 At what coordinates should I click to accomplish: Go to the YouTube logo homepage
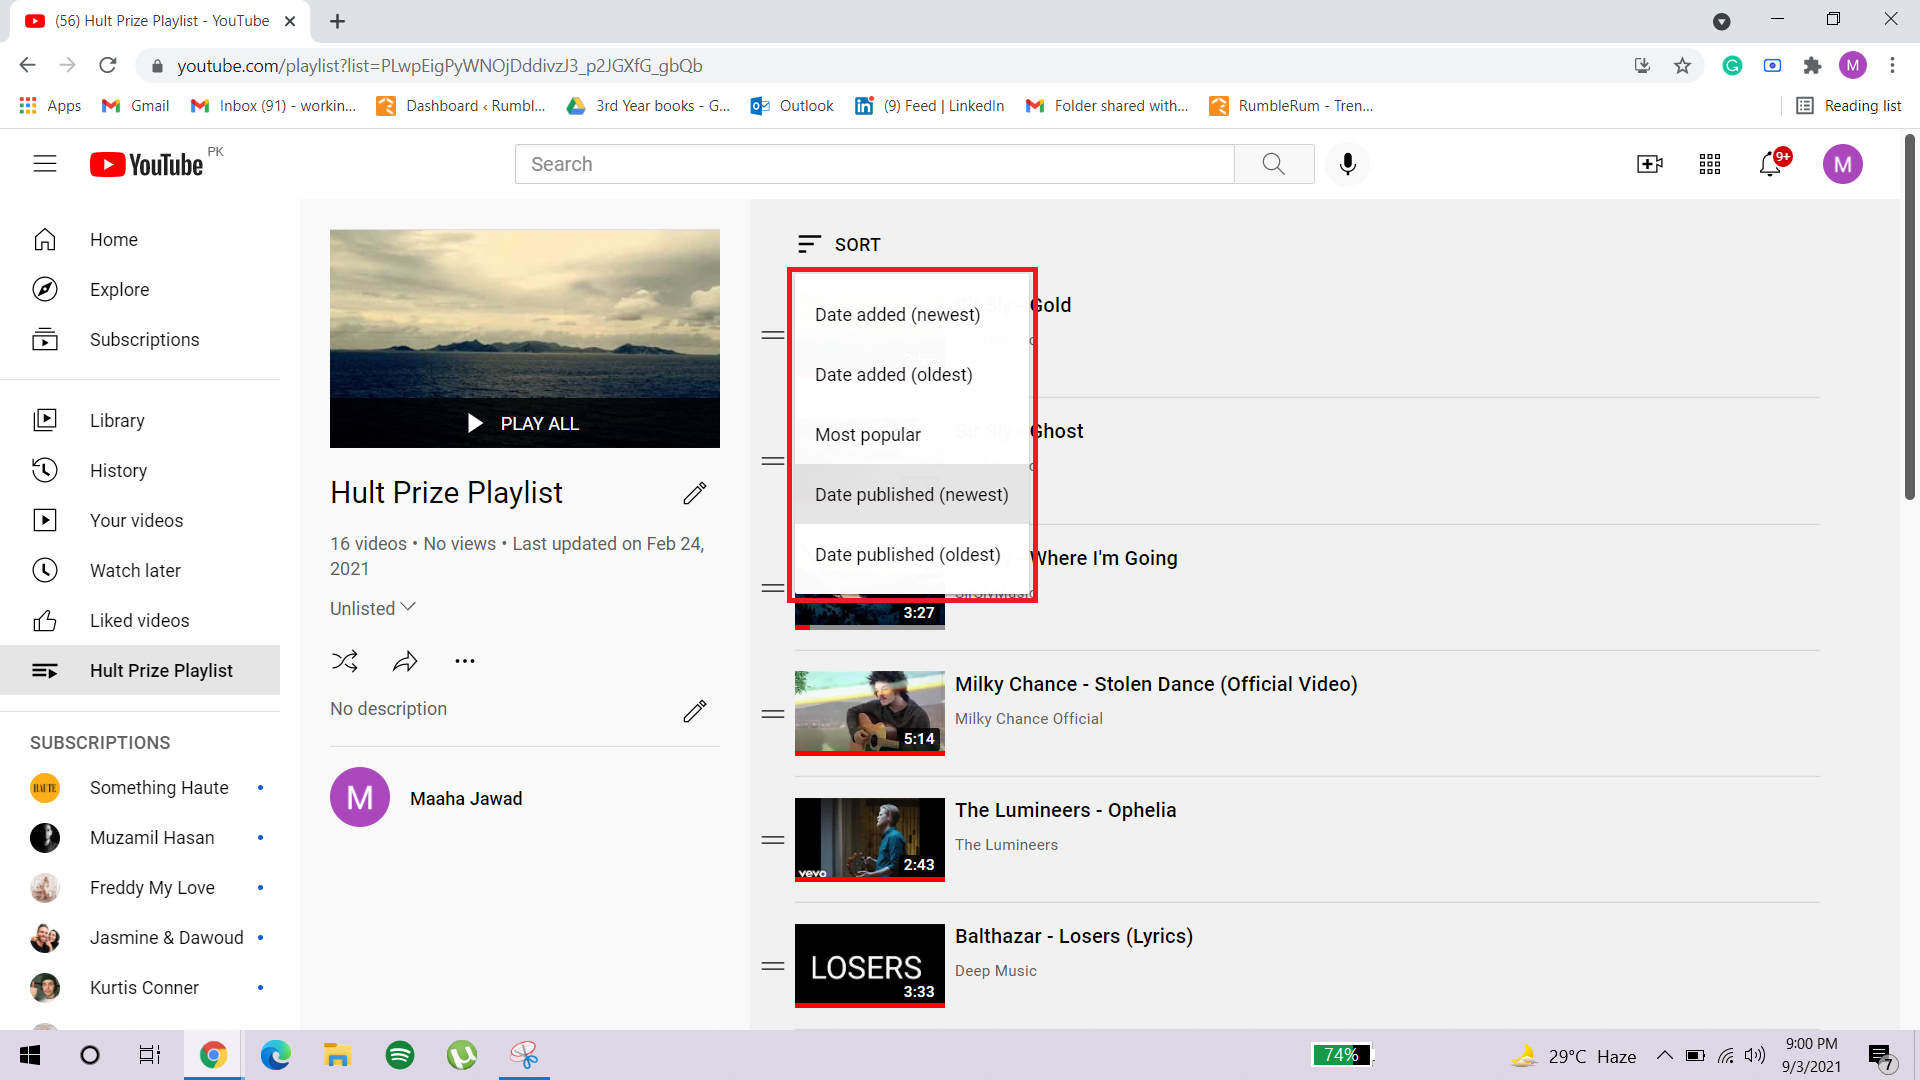148,164
